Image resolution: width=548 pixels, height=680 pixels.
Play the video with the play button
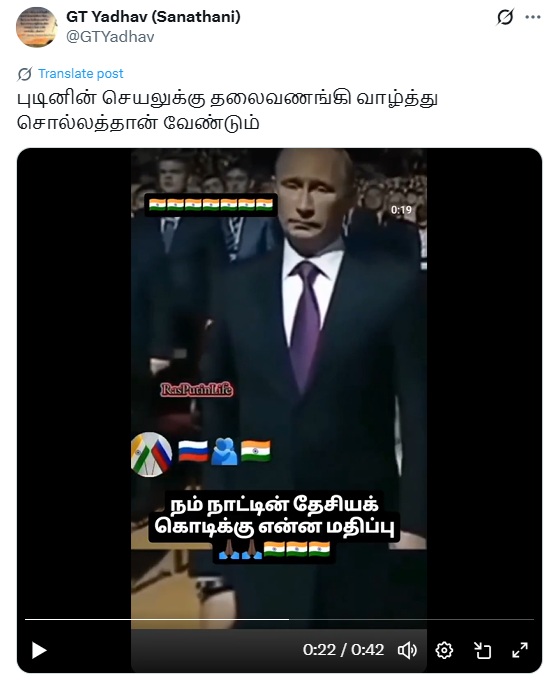coord(39,650)
